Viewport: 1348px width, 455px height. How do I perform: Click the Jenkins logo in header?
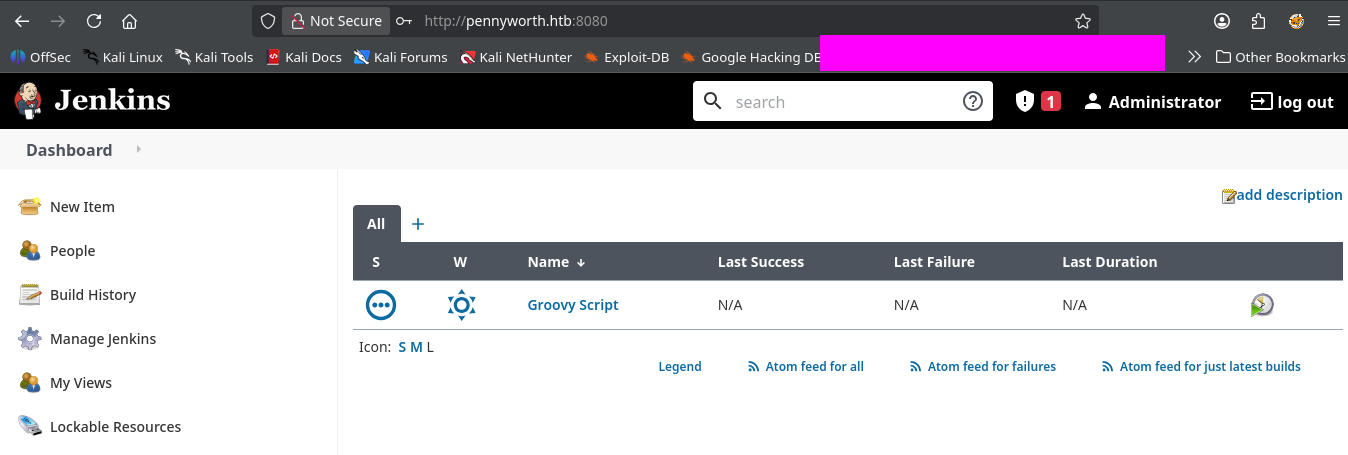[92, 101]
